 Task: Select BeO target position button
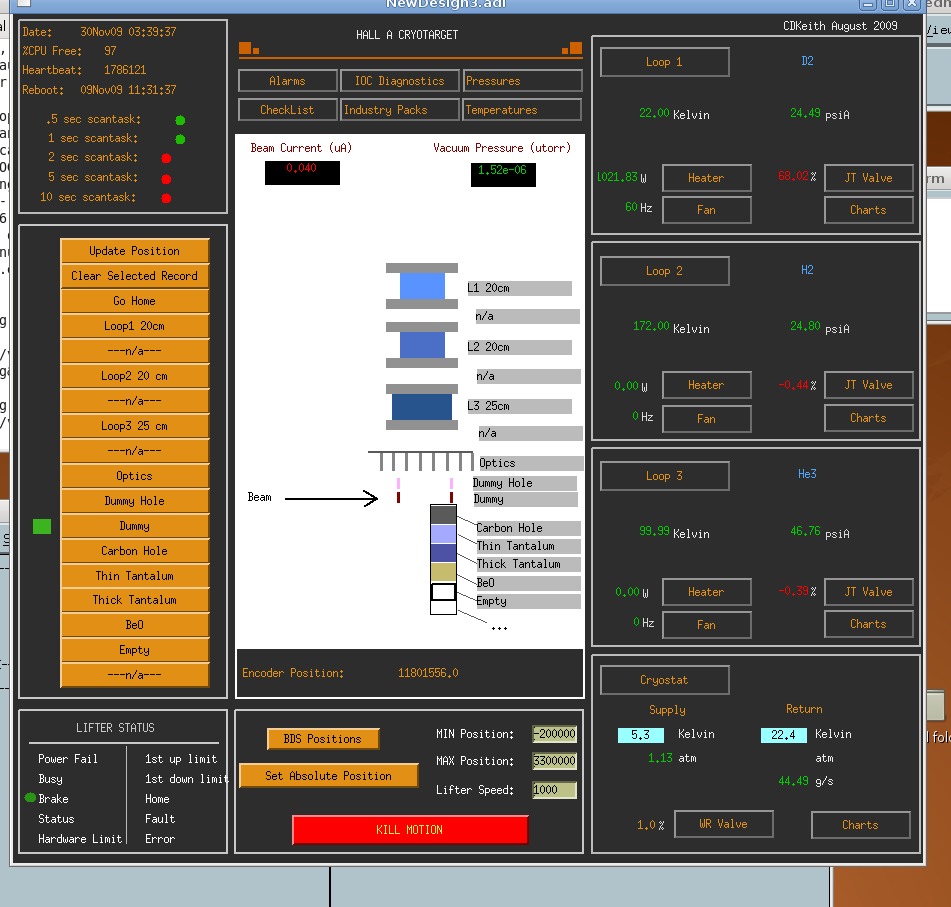tap(135, 624)
